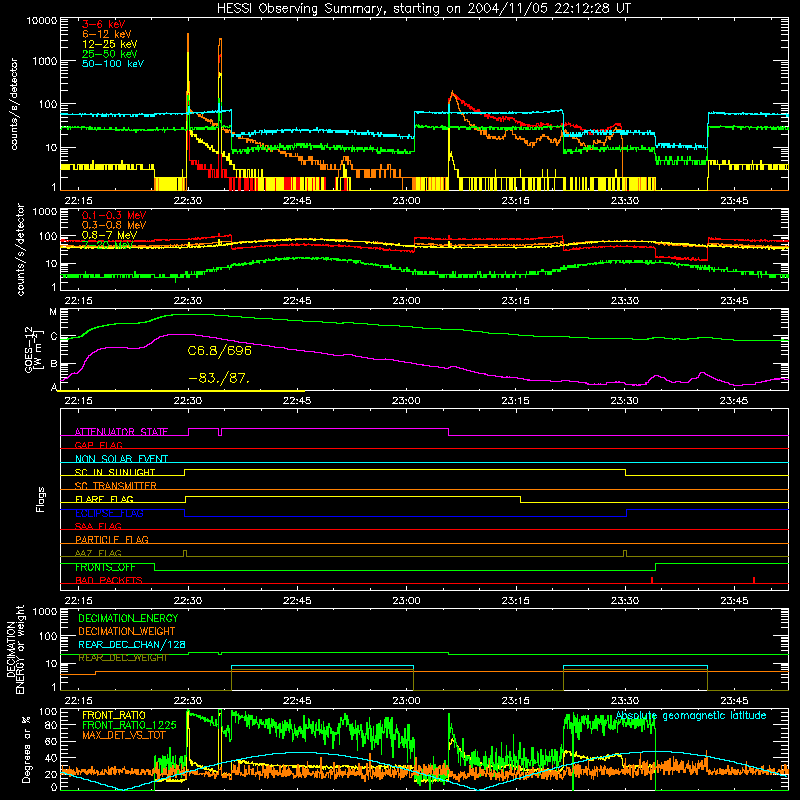Screen dimensions: 800x800
Task: Select the SC_TRANSMITTER flag label
Action: click(x=115, y=486)
